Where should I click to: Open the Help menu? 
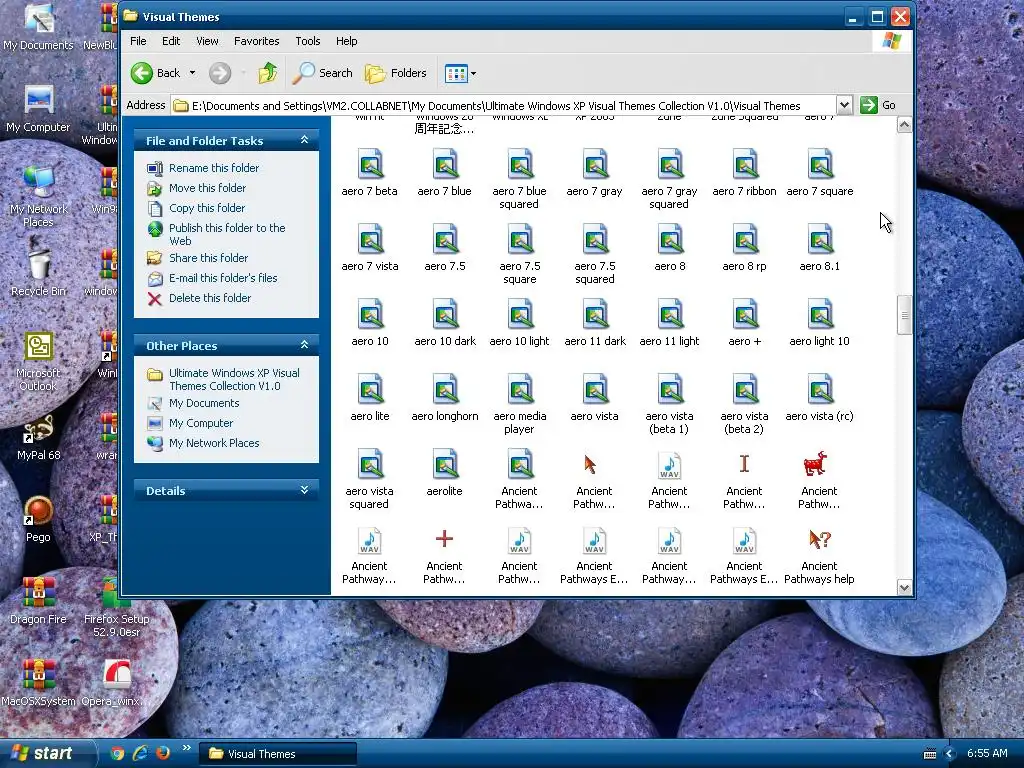[x=347, y=41]
